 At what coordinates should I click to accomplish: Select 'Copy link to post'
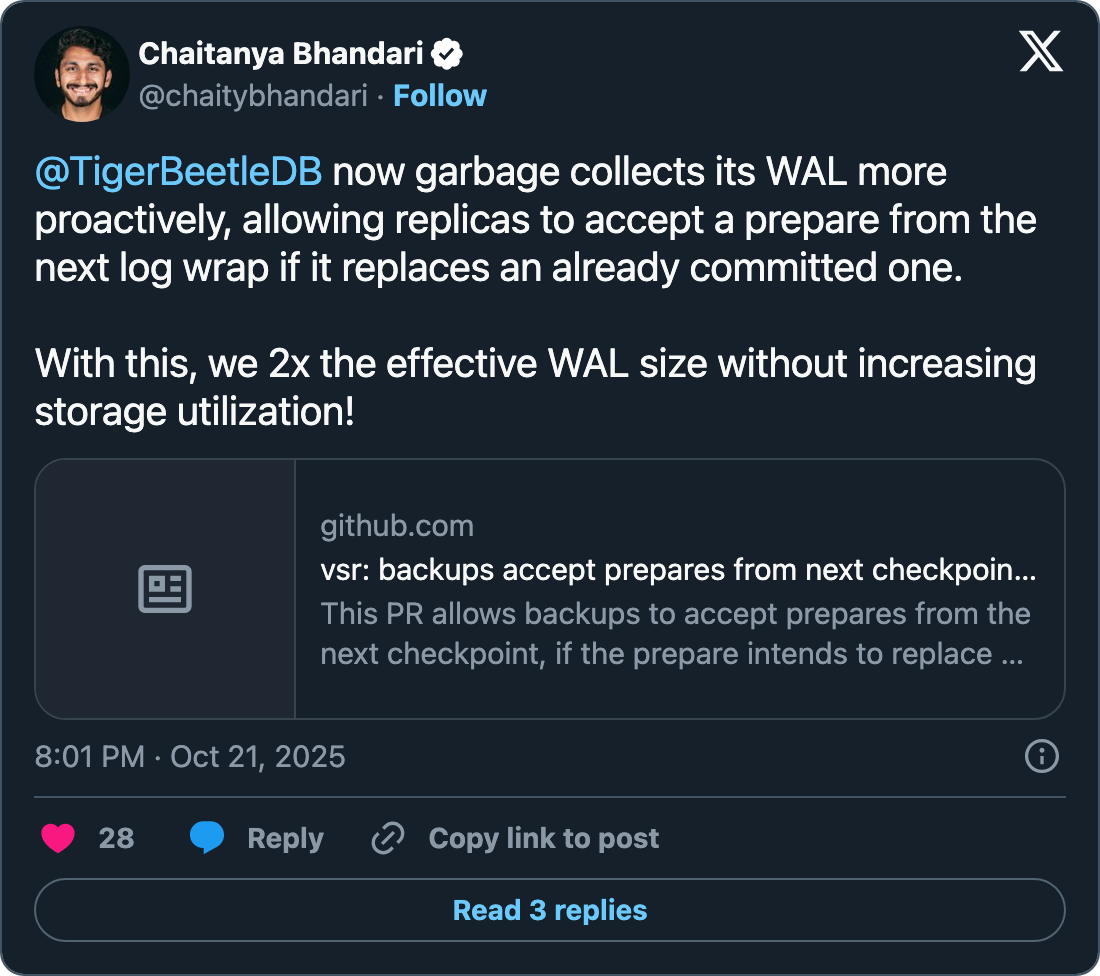pyautogui.click(x=543, y=838)
